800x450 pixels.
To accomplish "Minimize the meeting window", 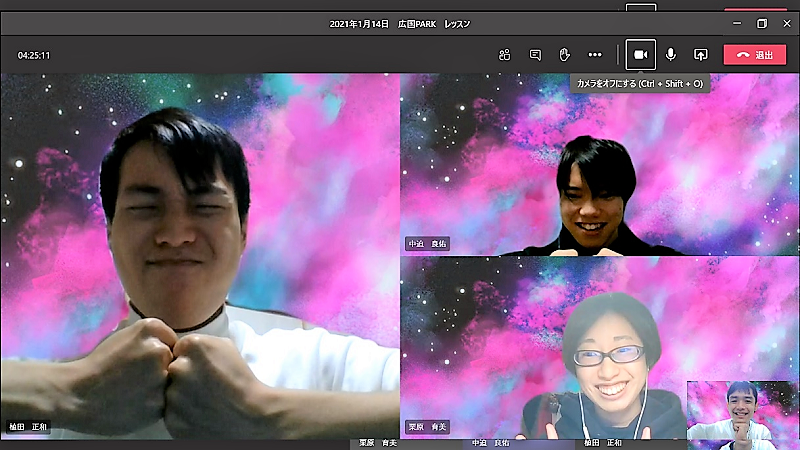I will (x=737, y=23).
